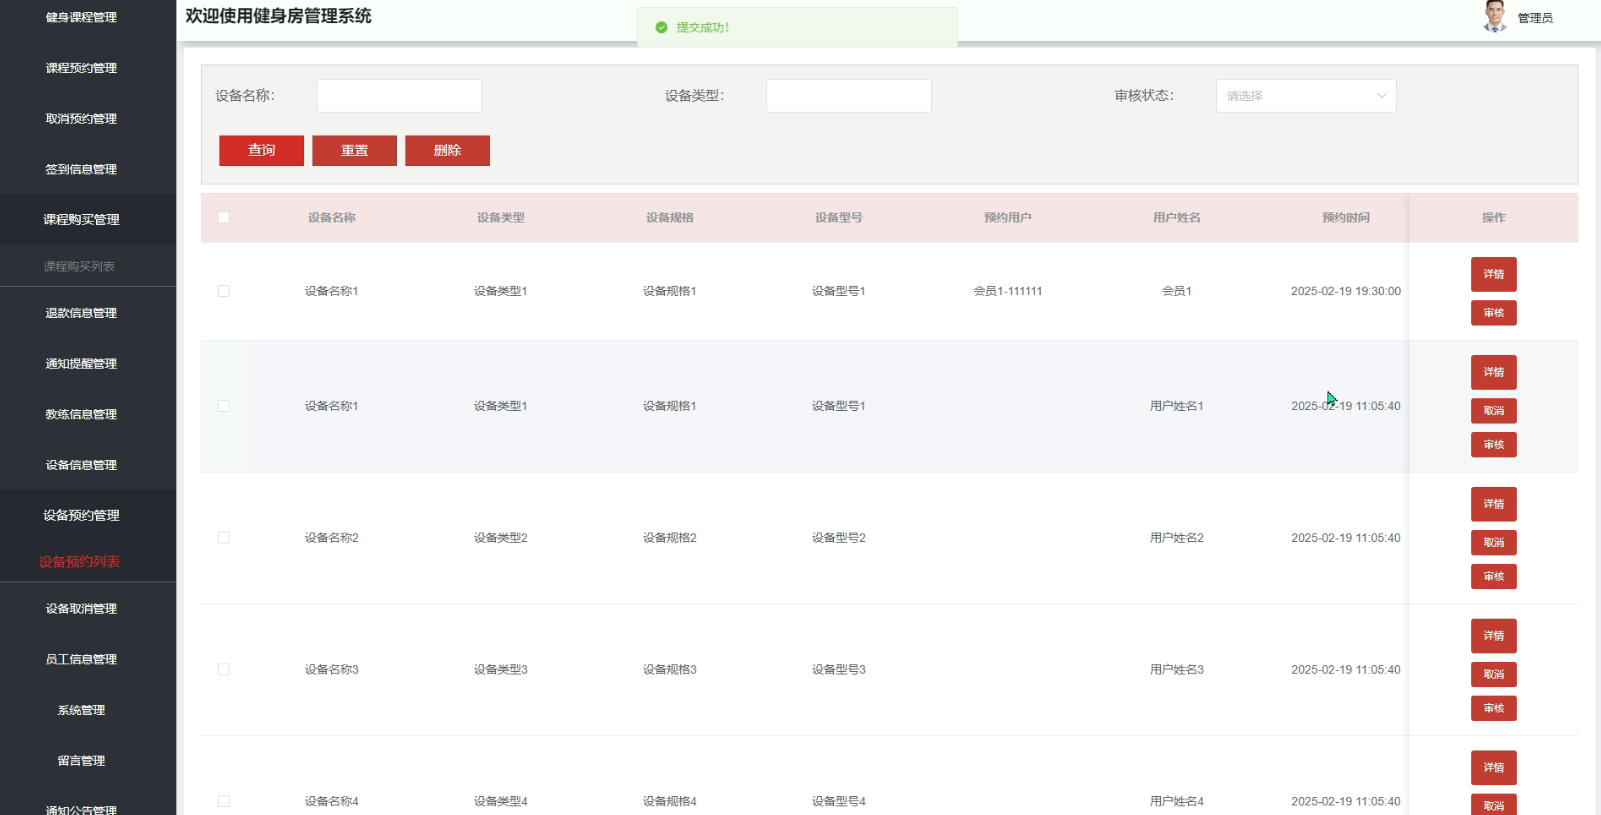Click the 查询 search button
1601x815 pixels.
(261, 150)
